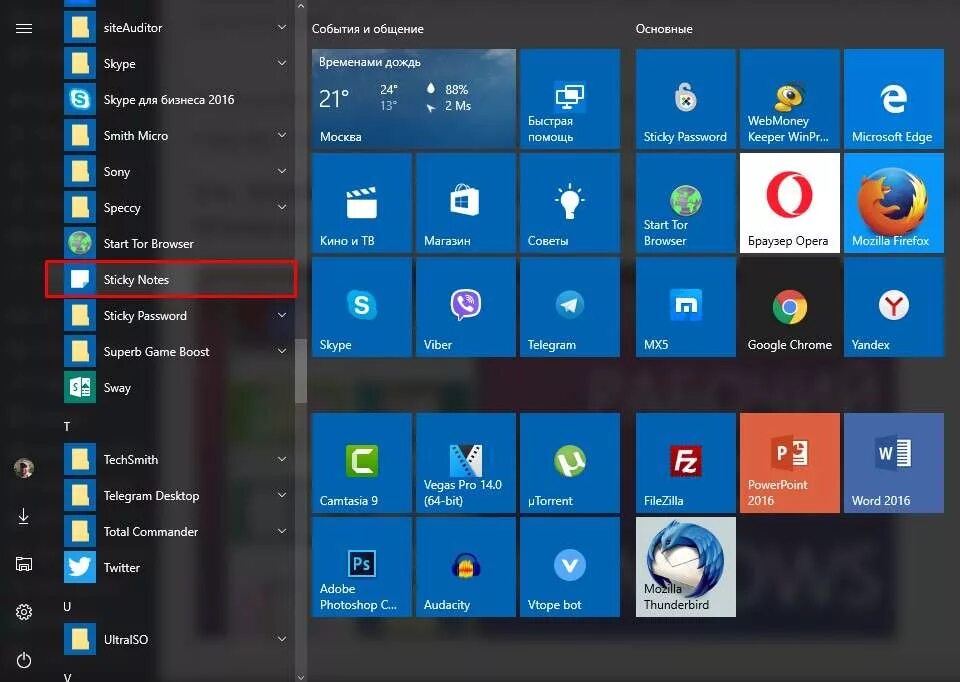The height and width of the screenshot is (682, 960).
Task: Launch Google Chrome tile
Action: coord(790,307)
